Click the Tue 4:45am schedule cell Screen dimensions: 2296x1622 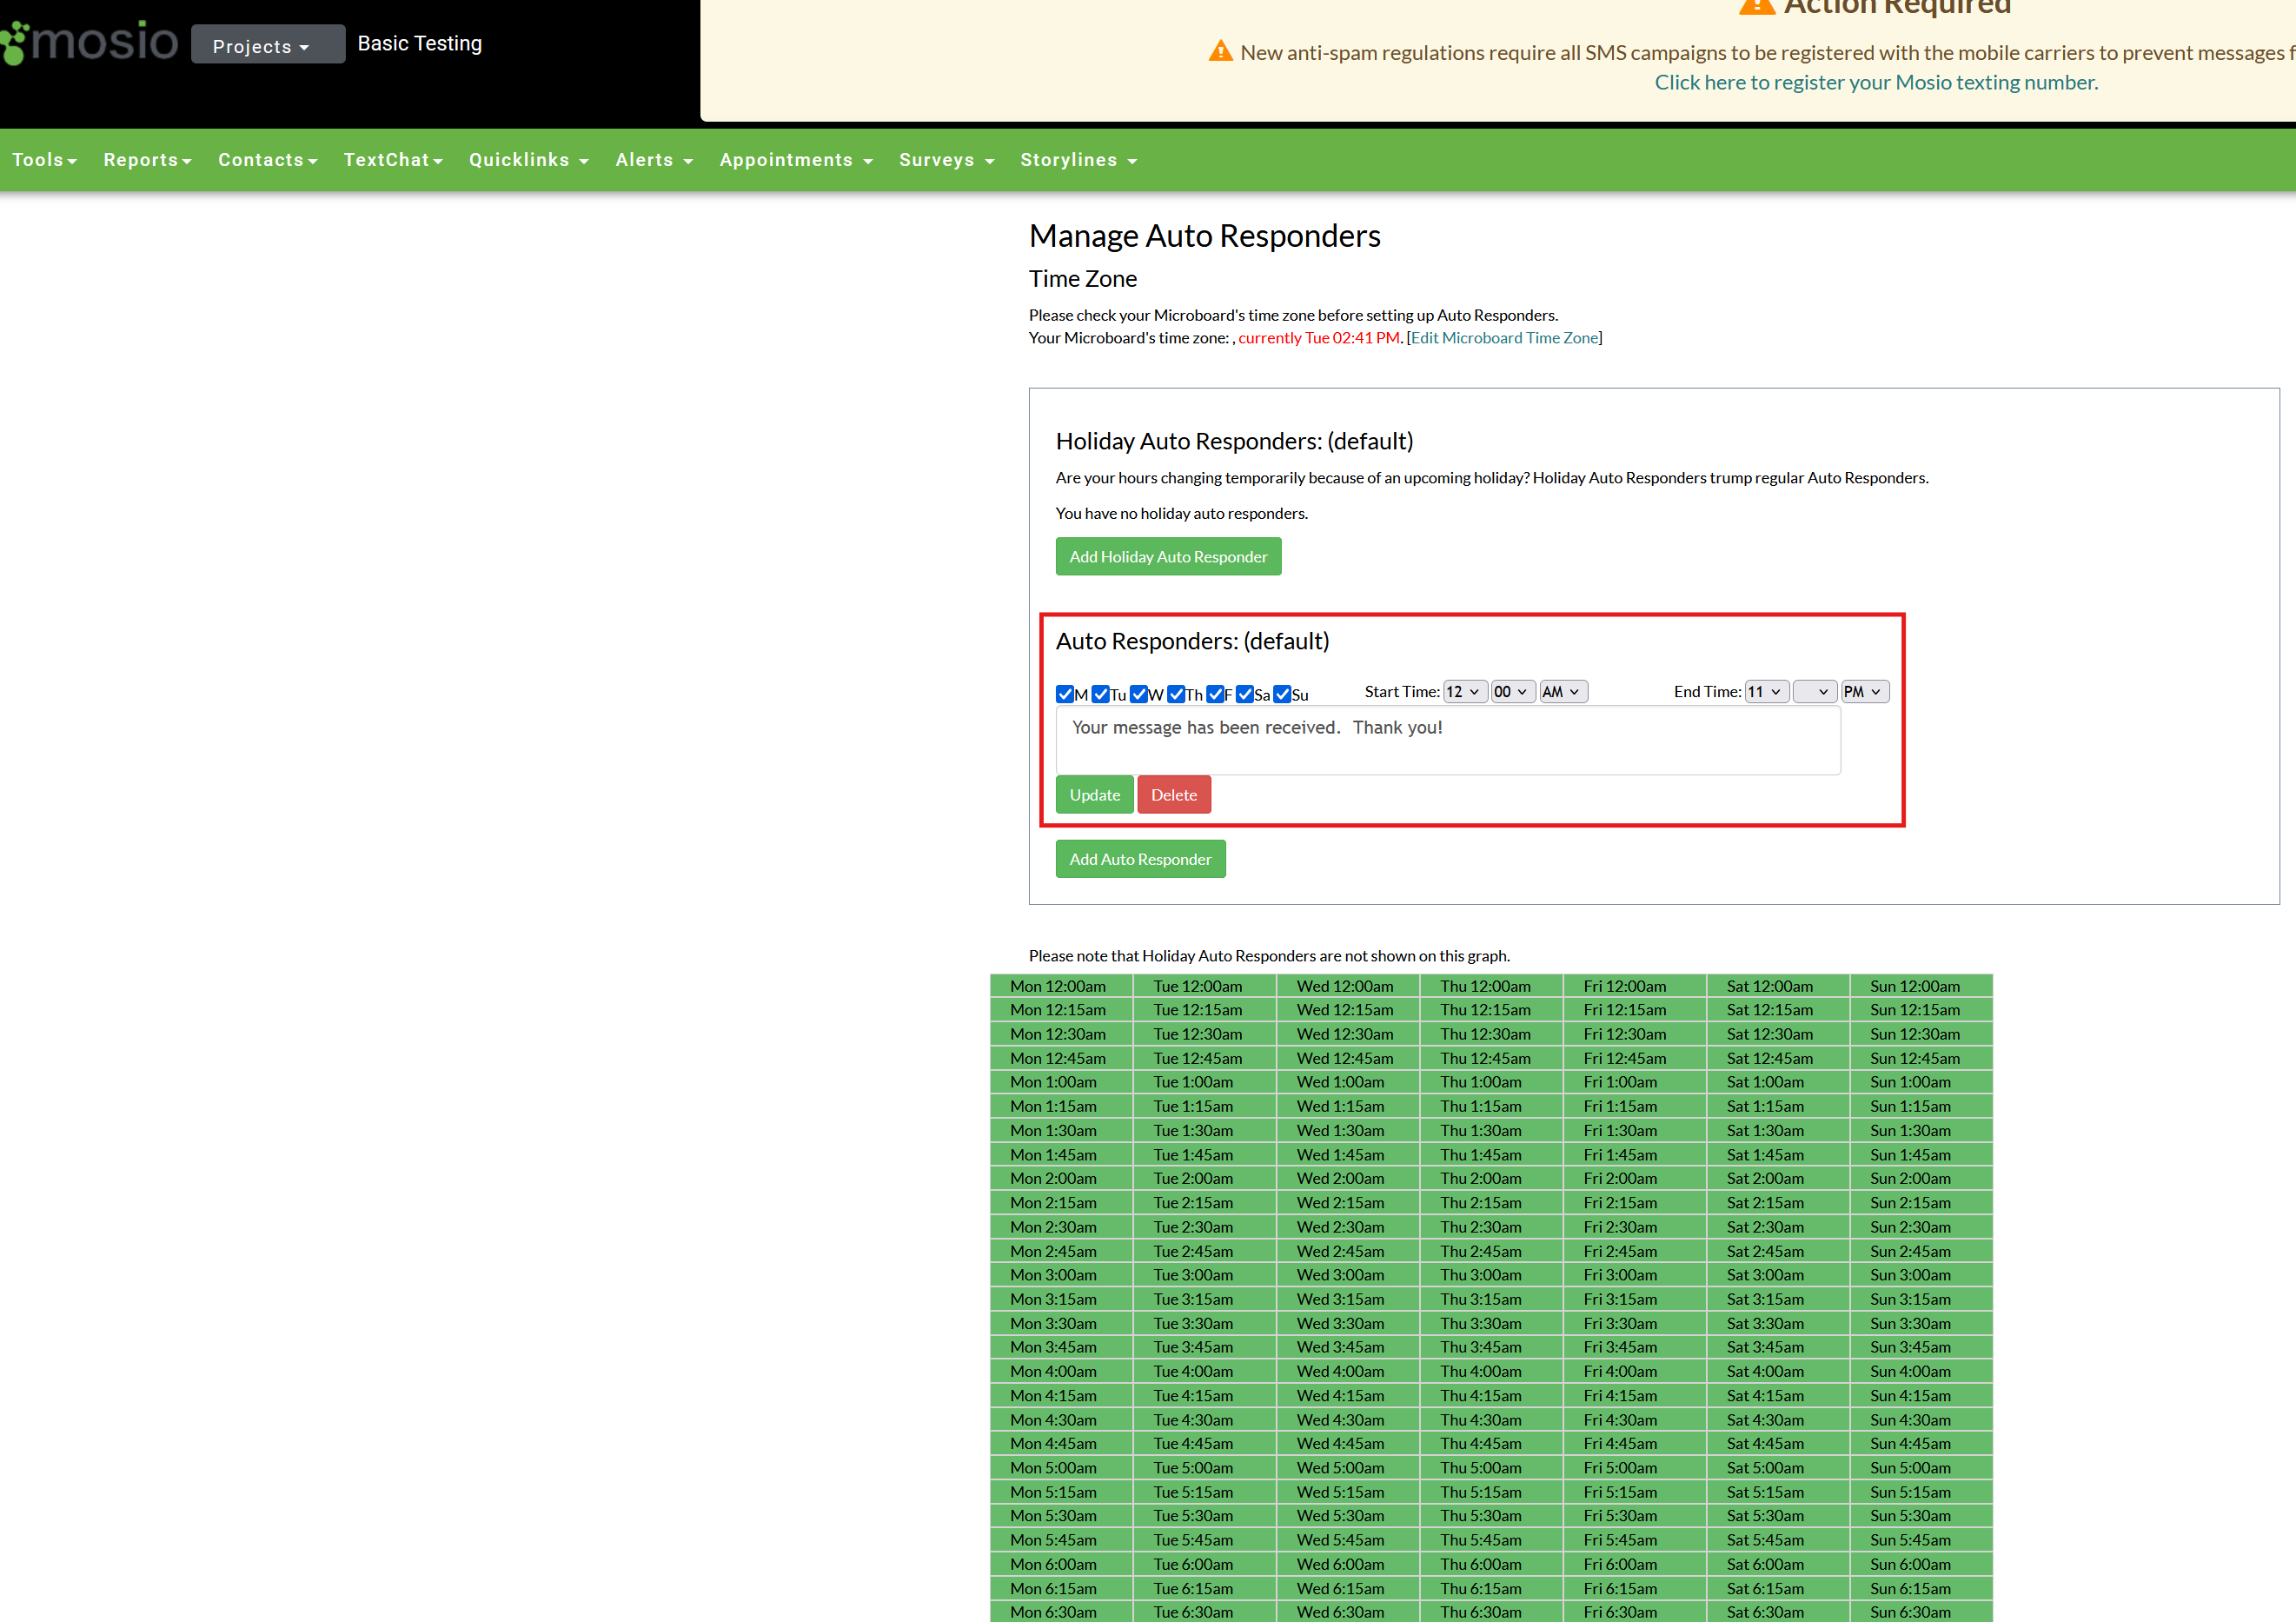(1204, 1444)
